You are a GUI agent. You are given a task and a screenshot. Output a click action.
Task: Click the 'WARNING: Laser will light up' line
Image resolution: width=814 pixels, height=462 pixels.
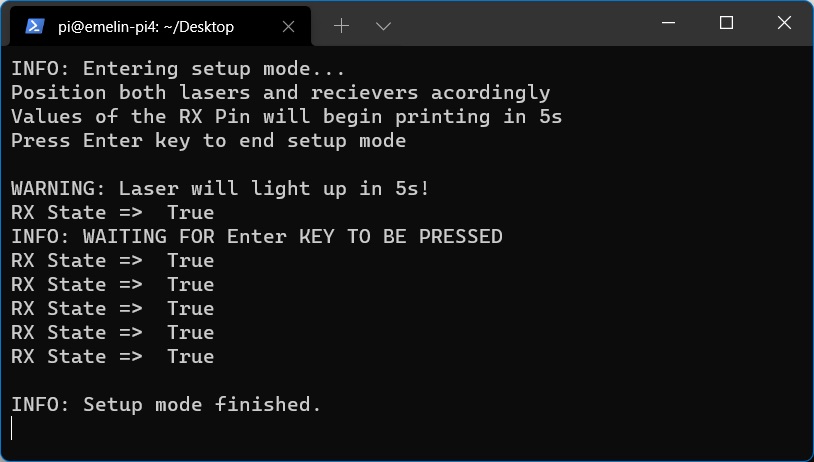(221, 188)
